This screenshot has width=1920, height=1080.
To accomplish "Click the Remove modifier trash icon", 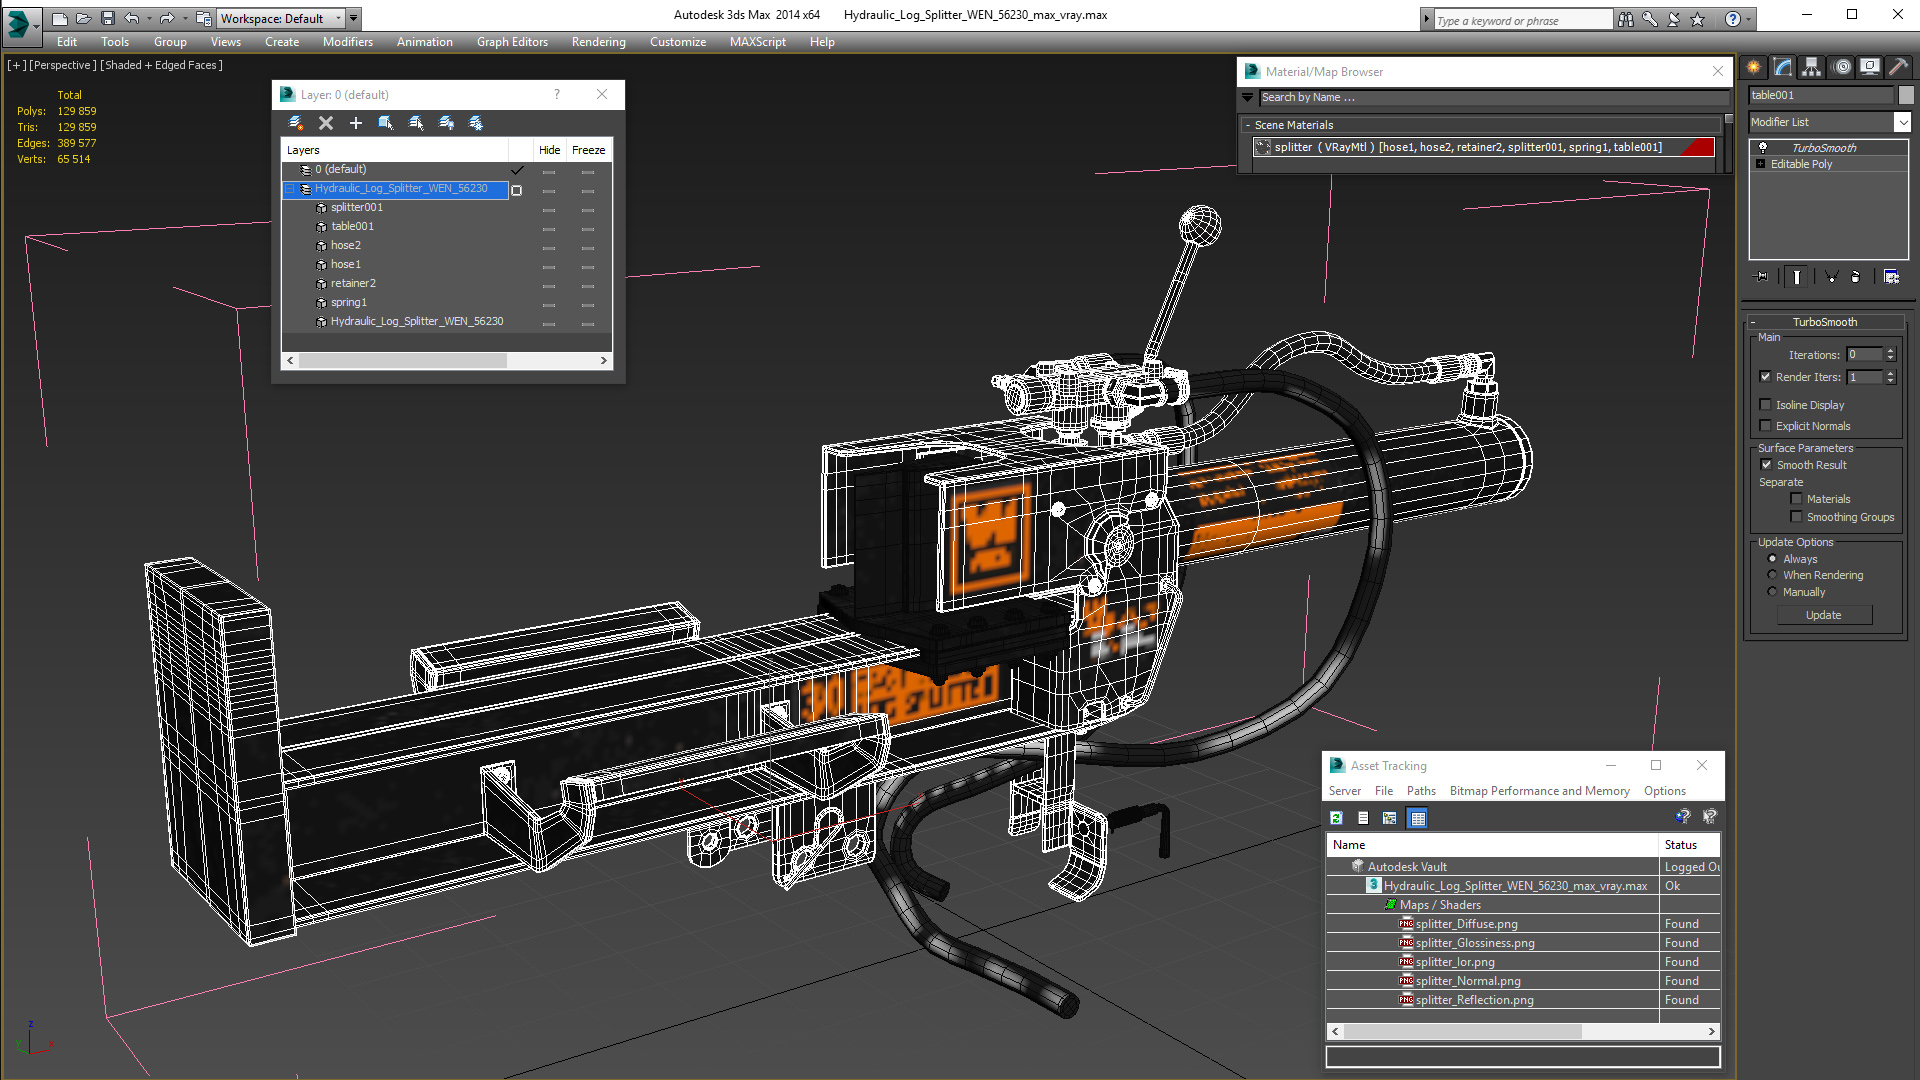I will pos(1856,277).
